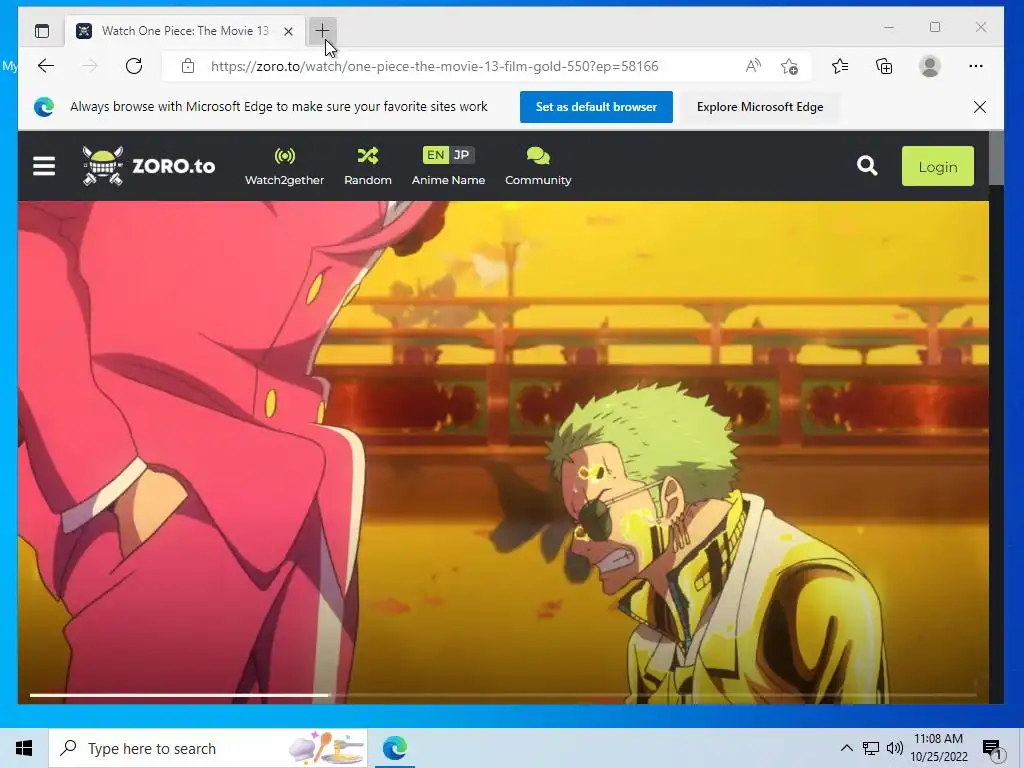Click the zoro.to address bar URL

pos(434,66)
